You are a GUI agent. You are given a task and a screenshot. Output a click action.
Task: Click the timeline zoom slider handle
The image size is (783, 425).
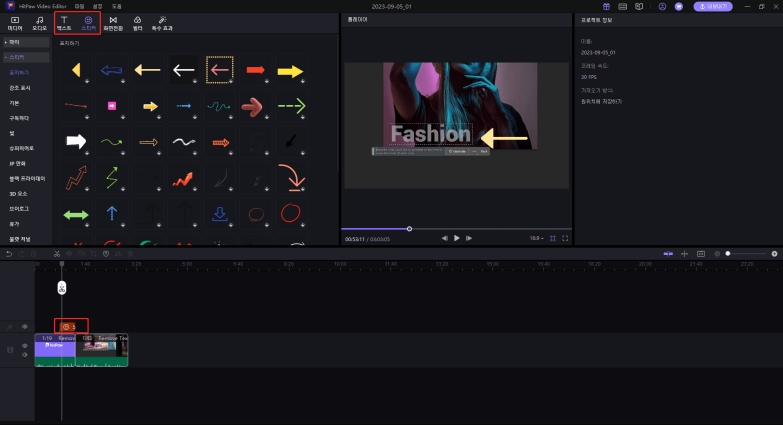728,254
